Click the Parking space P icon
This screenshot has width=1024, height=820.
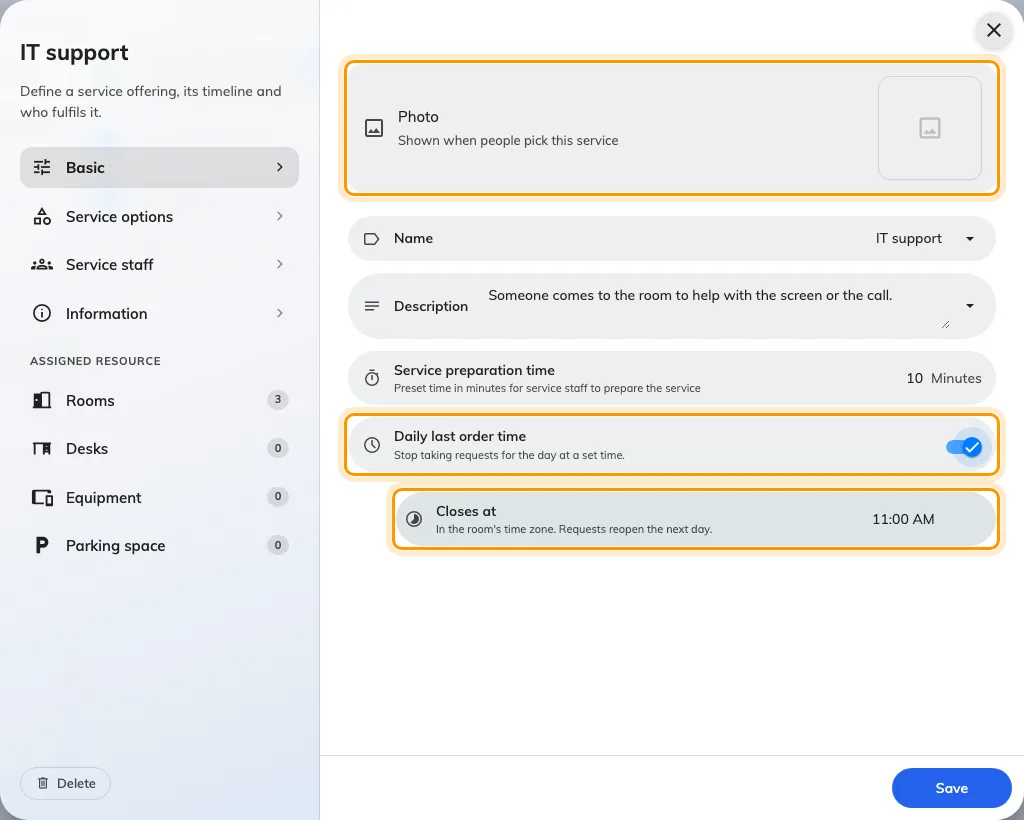pos(42,545)
